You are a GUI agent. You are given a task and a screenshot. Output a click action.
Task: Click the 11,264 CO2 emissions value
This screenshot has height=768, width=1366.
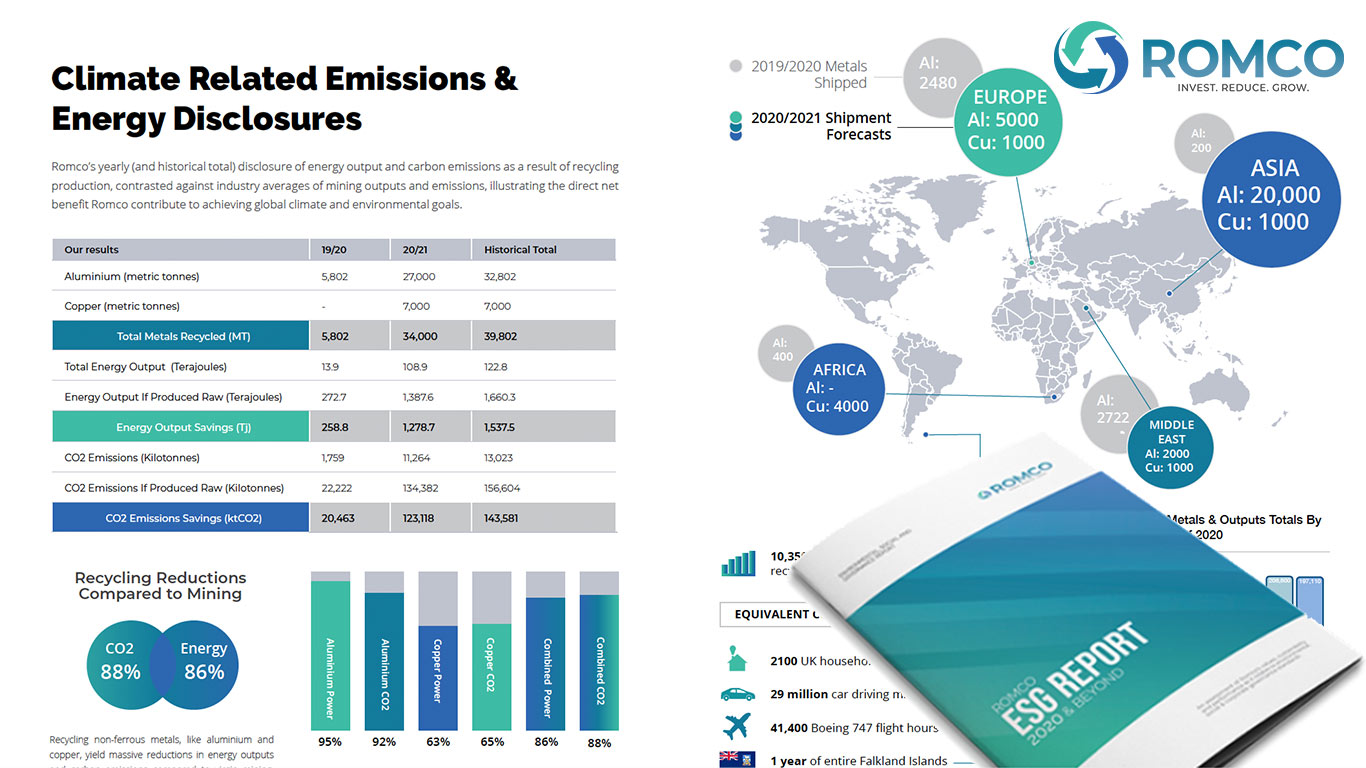tap(418, 458)
